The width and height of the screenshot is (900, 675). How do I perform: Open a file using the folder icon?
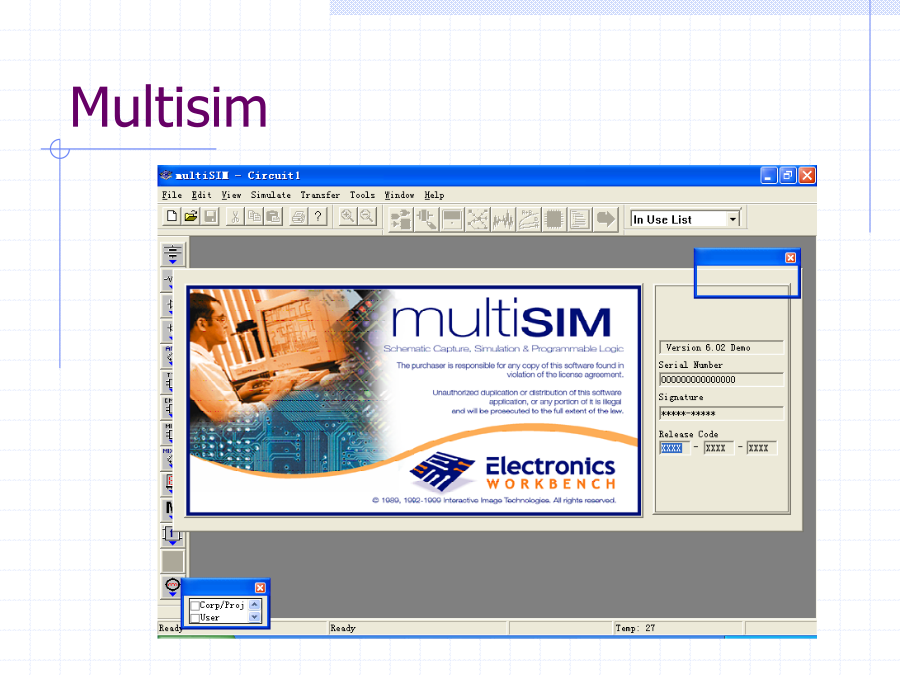[x=191, y=216]
